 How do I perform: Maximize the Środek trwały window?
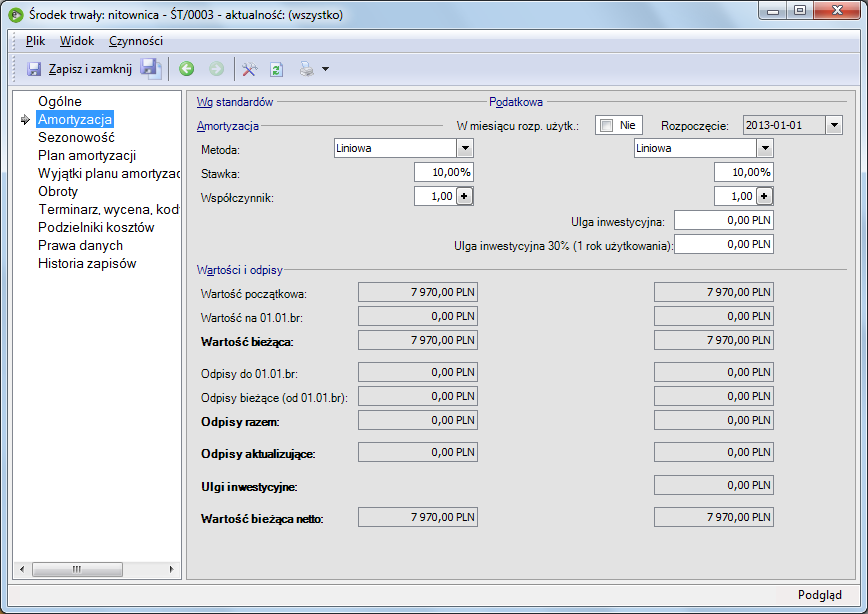800,11
